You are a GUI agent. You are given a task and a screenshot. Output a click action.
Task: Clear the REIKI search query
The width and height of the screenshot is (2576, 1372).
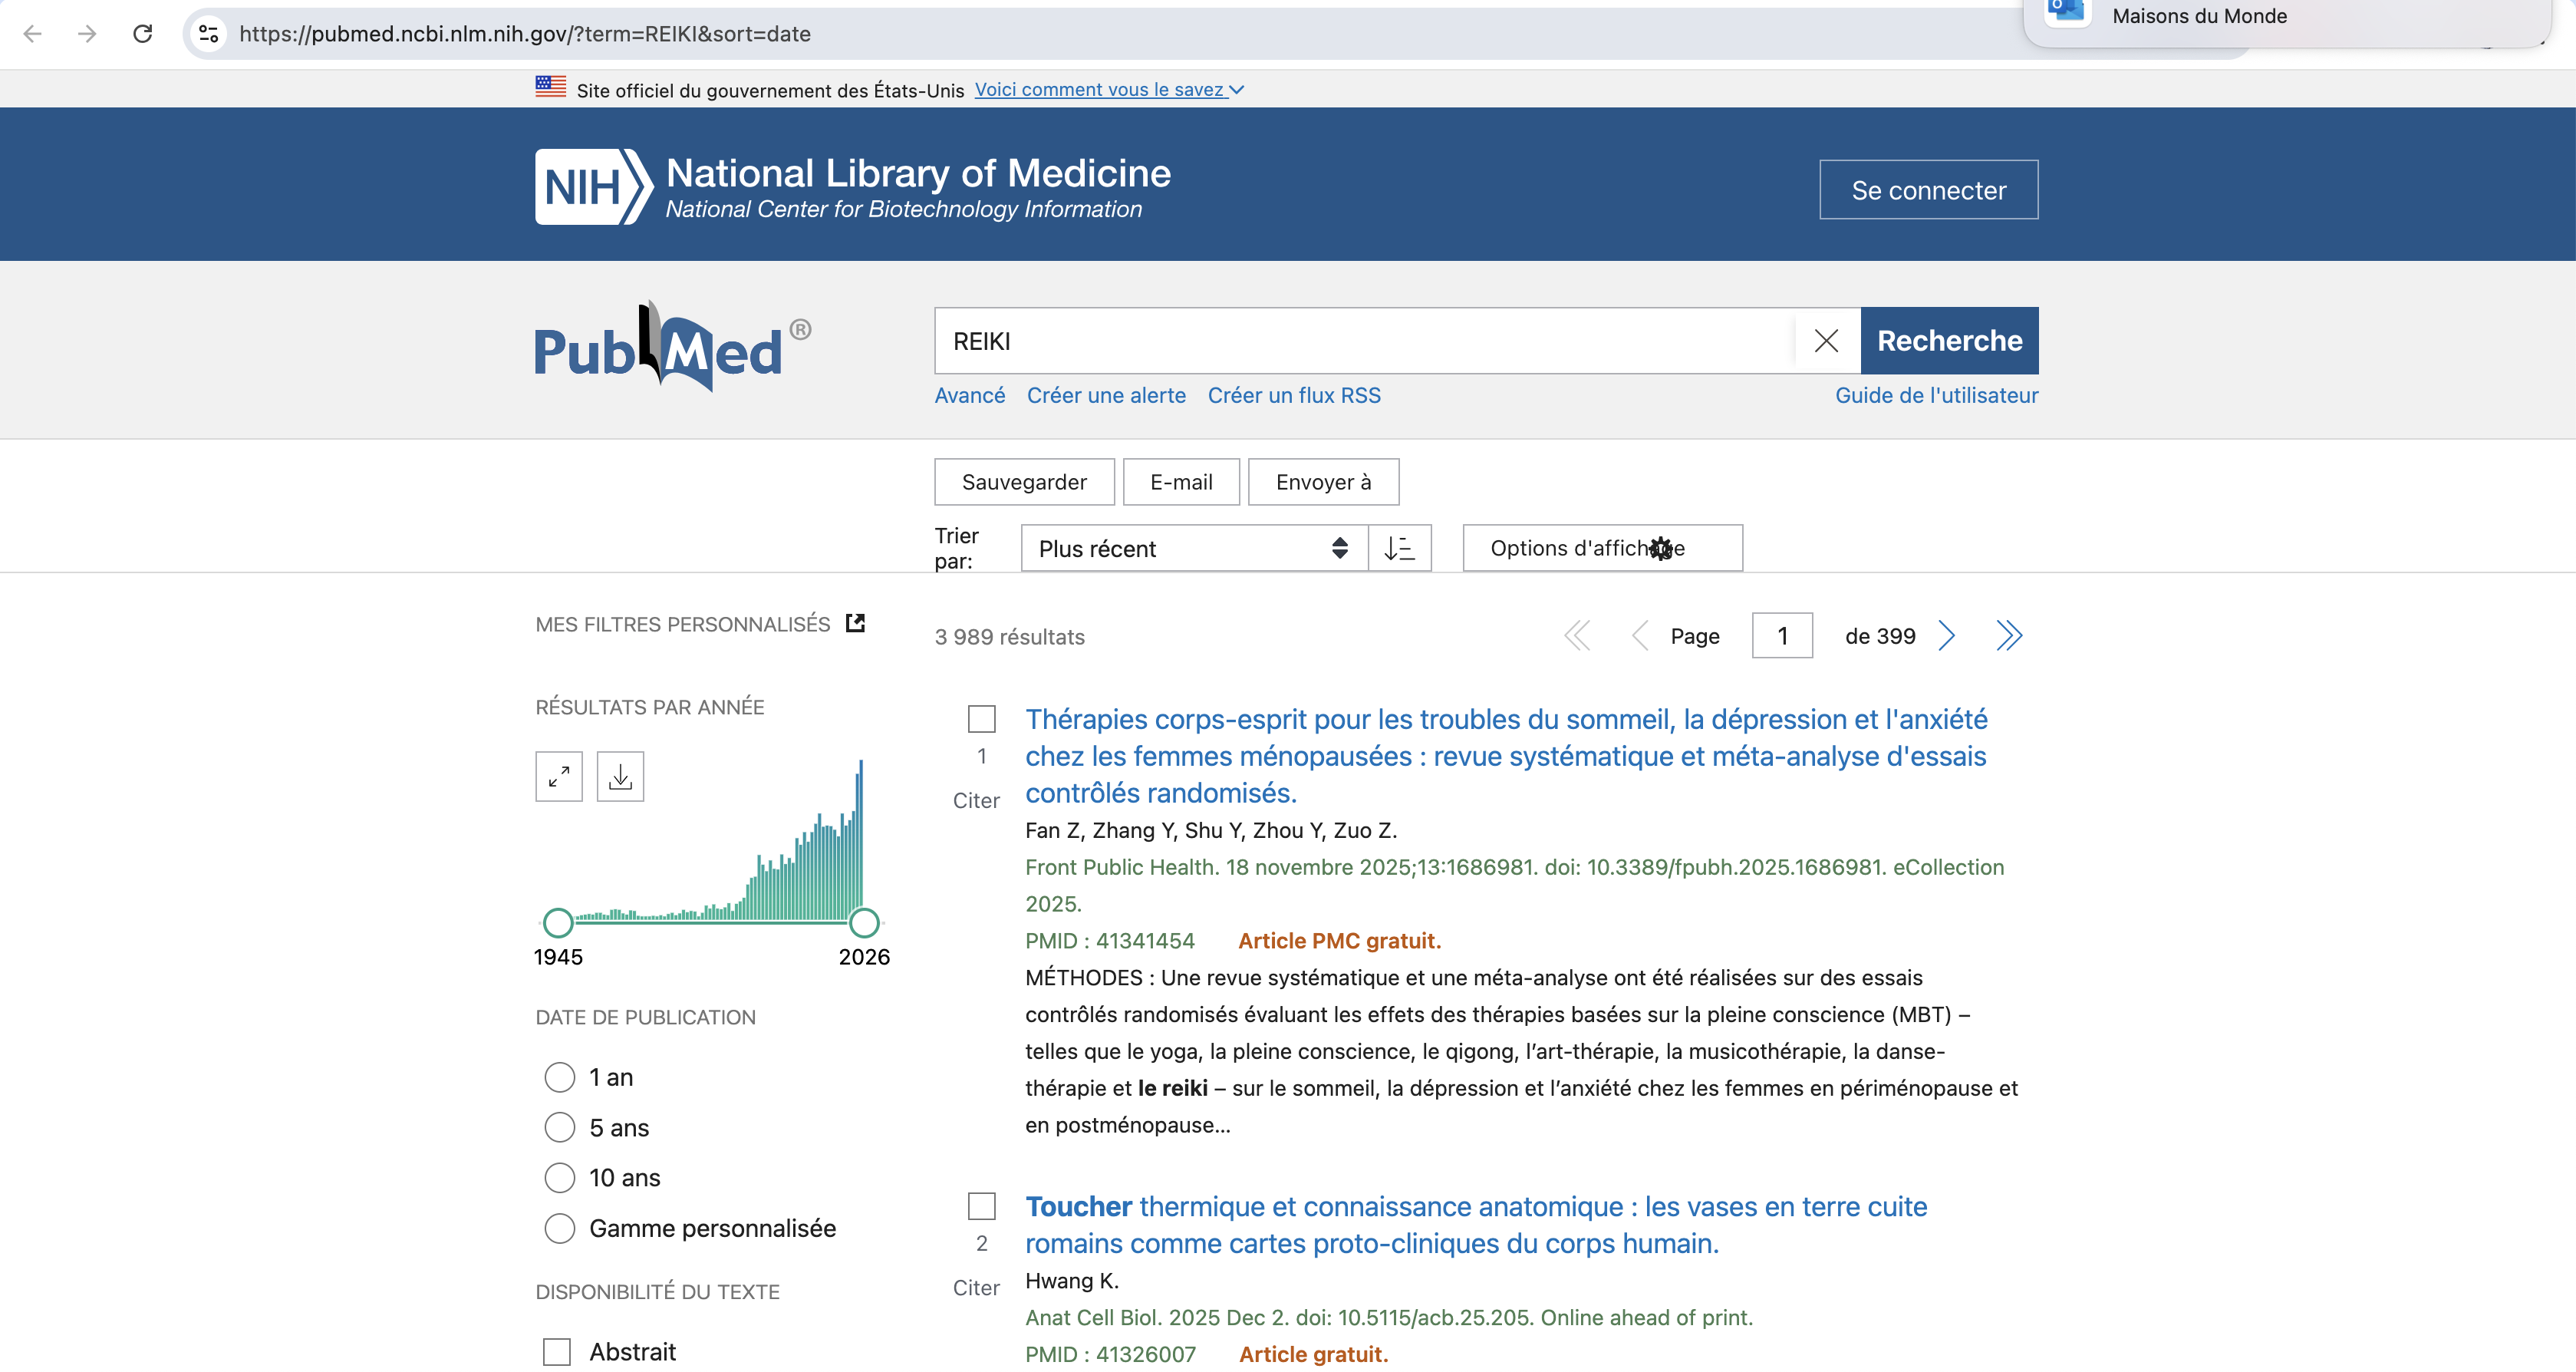point(1826,341)
